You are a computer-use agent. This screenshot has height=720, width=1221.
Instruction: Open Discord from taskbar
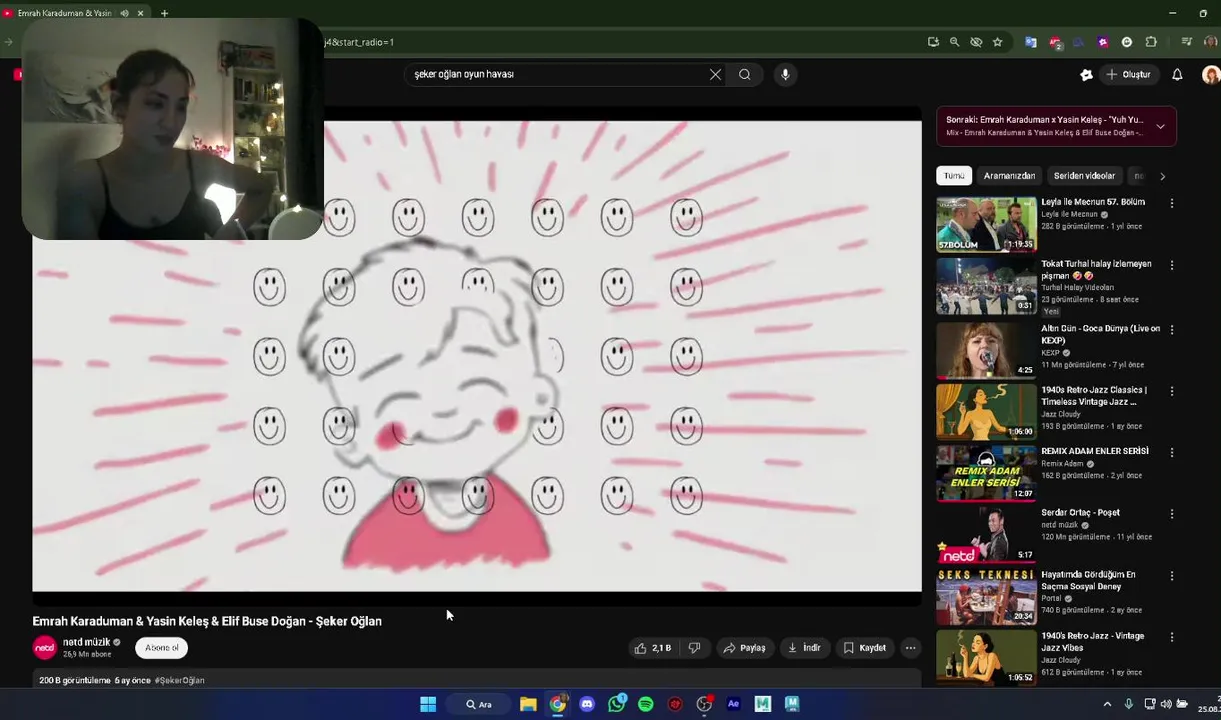(x=587, y=704)
